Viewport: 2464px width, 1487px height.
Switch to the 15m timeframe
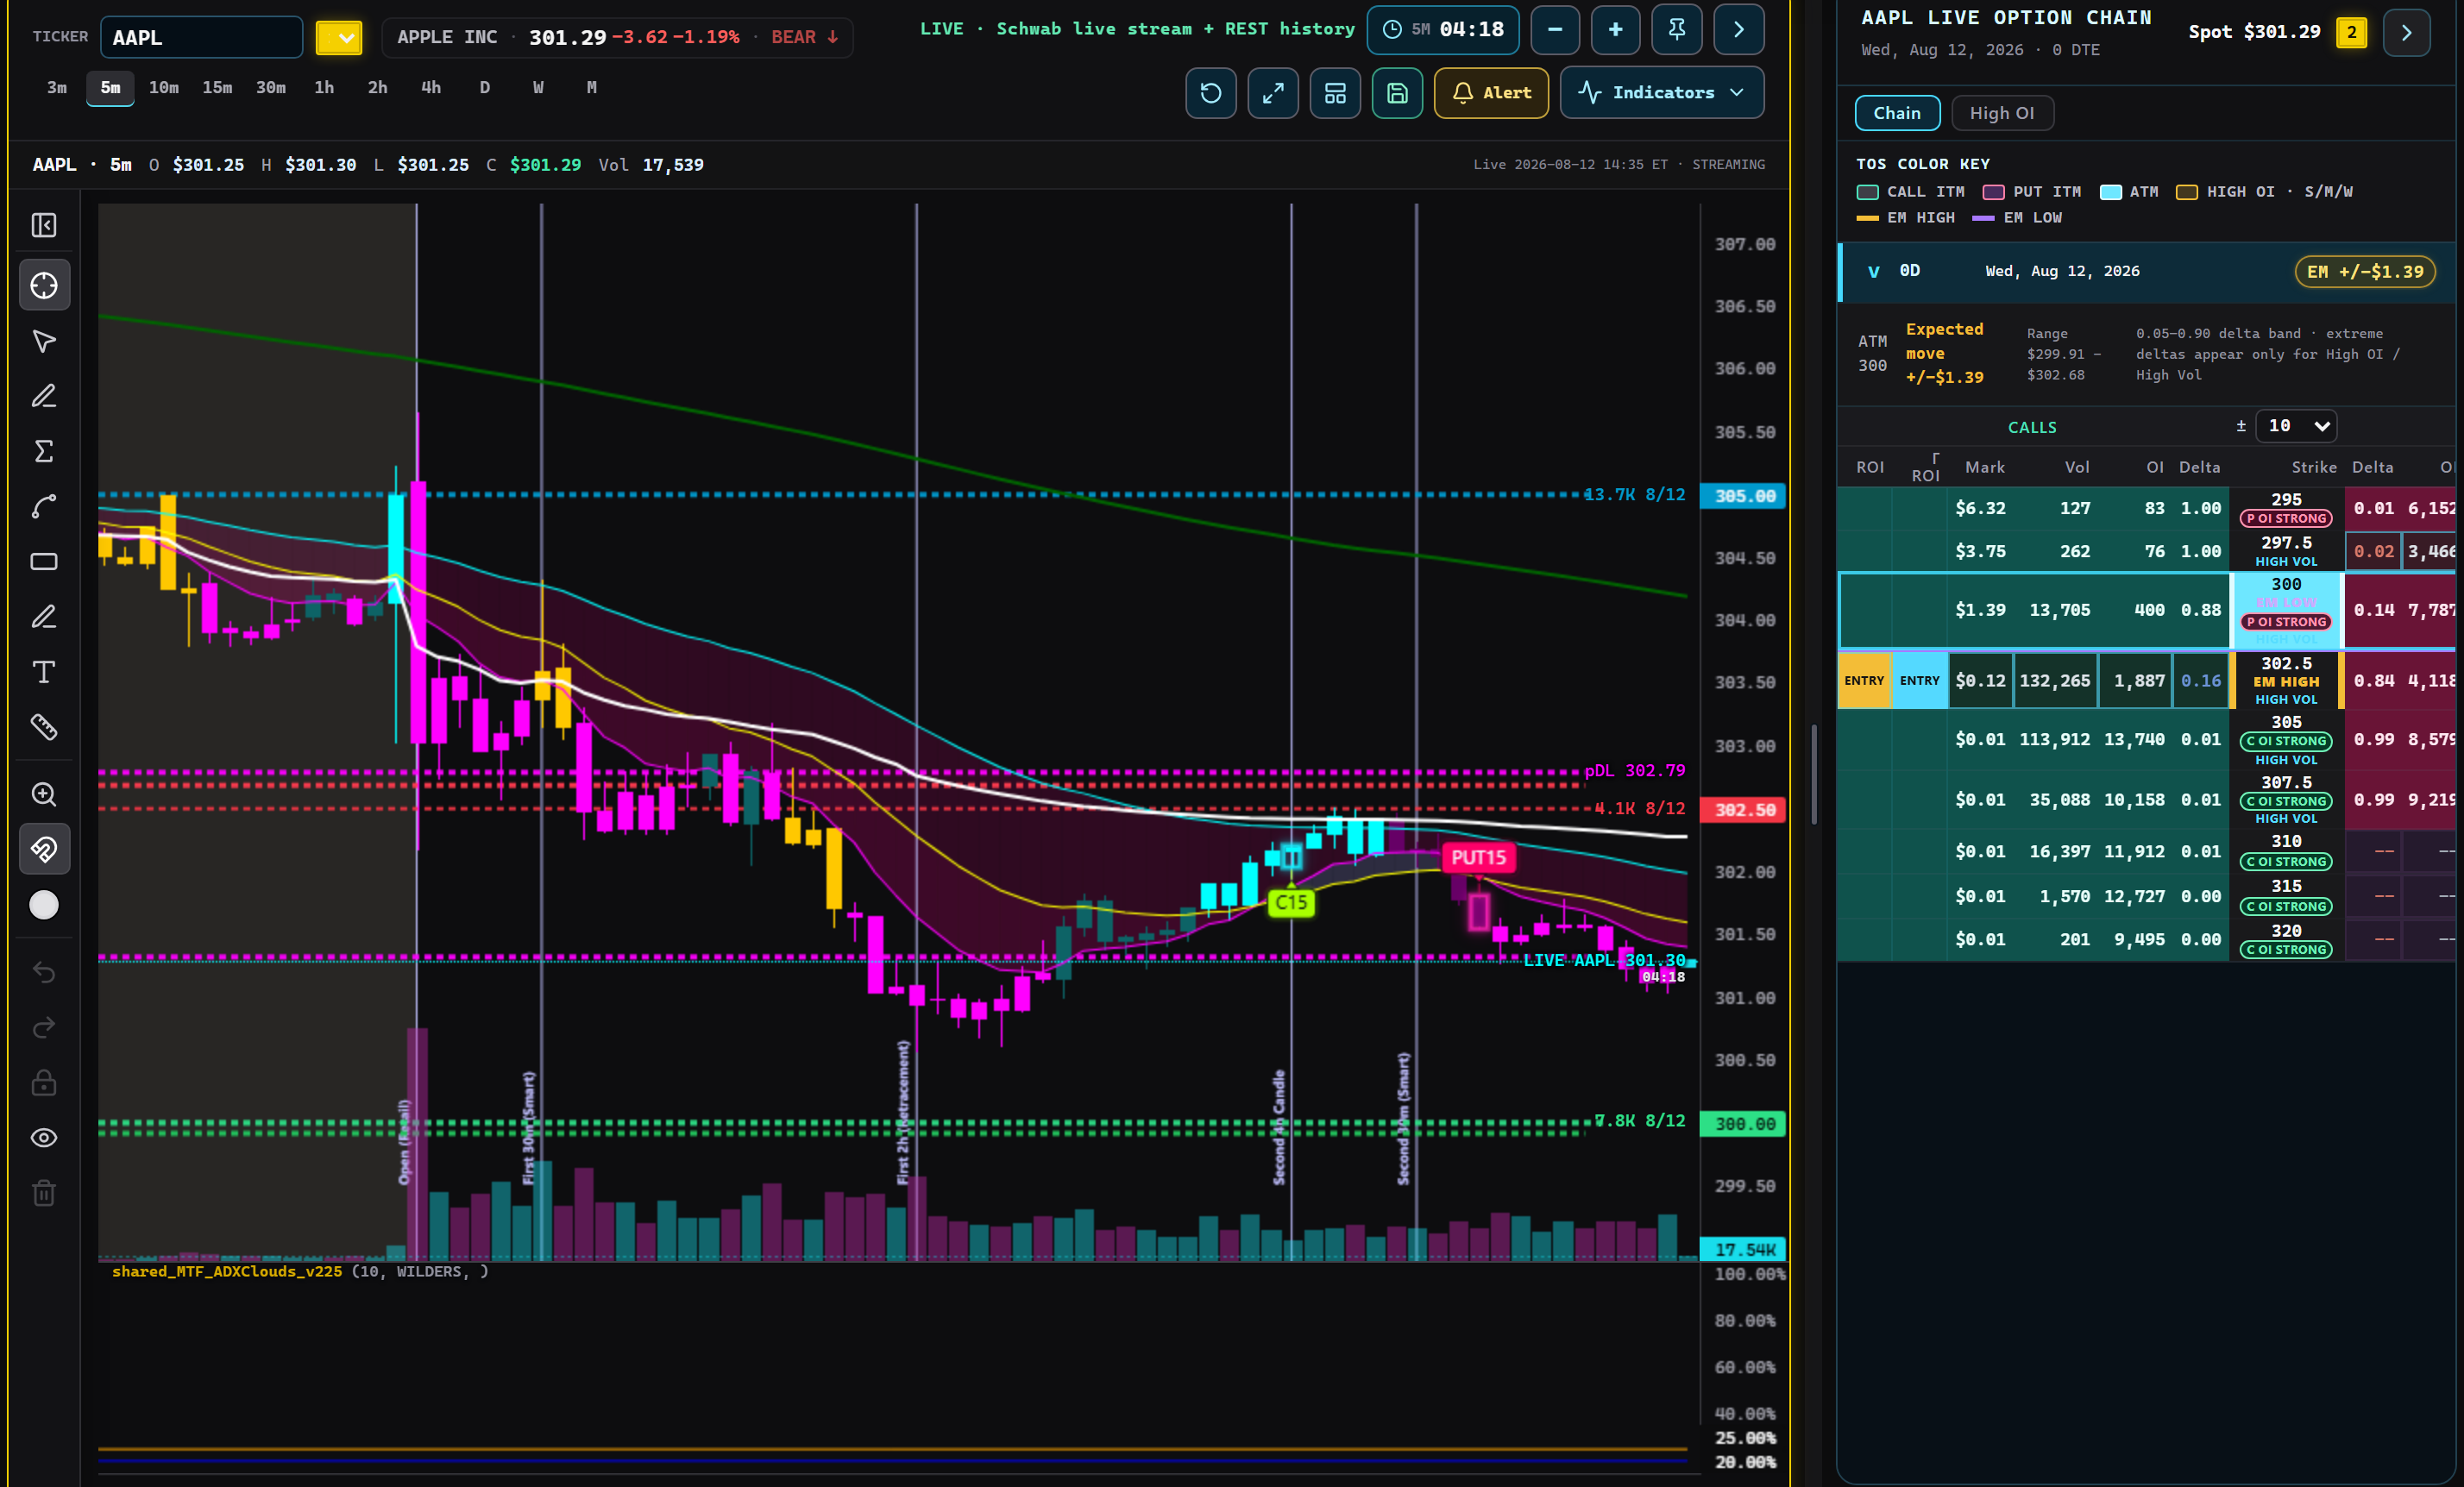[217, 88]
